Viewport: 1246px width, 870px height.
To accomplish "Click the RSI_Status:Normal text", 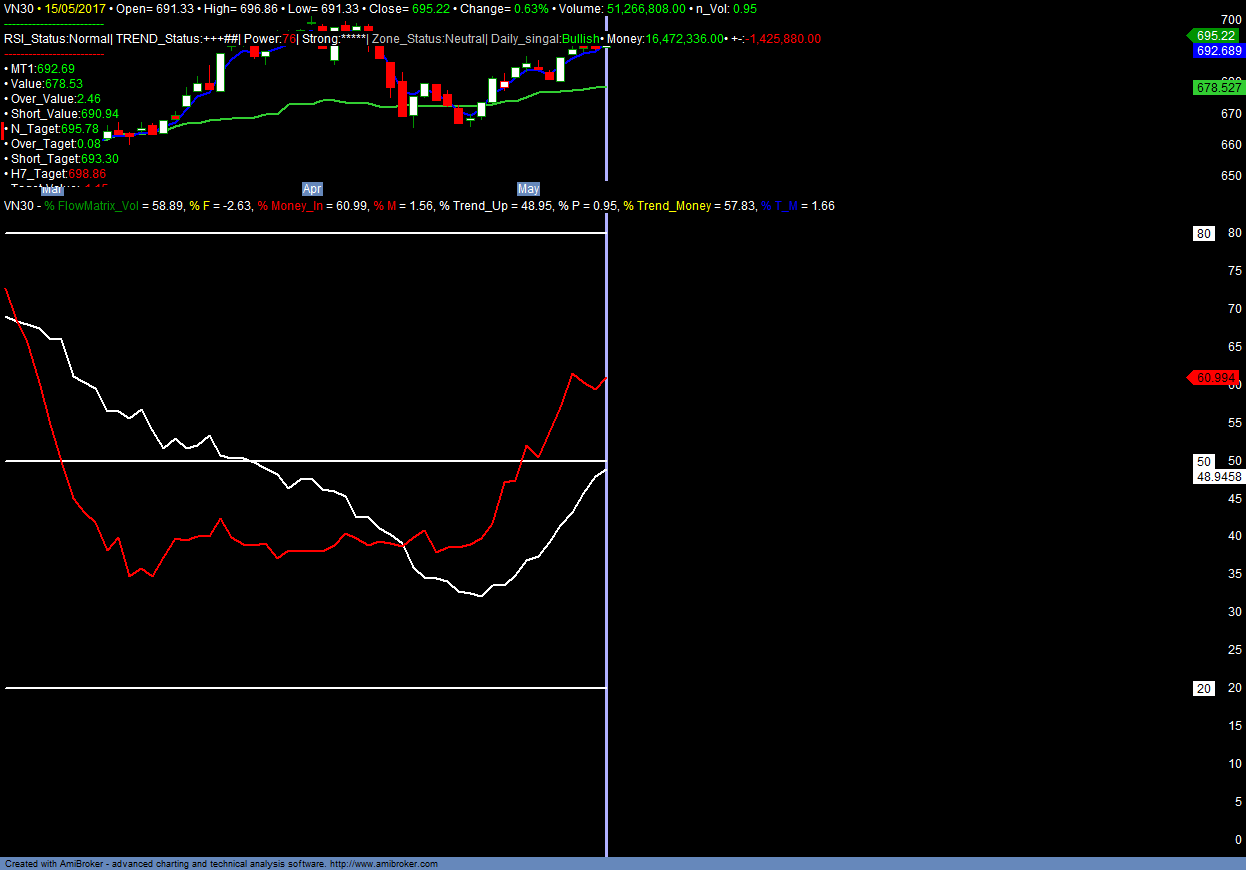I will [56, 39].
